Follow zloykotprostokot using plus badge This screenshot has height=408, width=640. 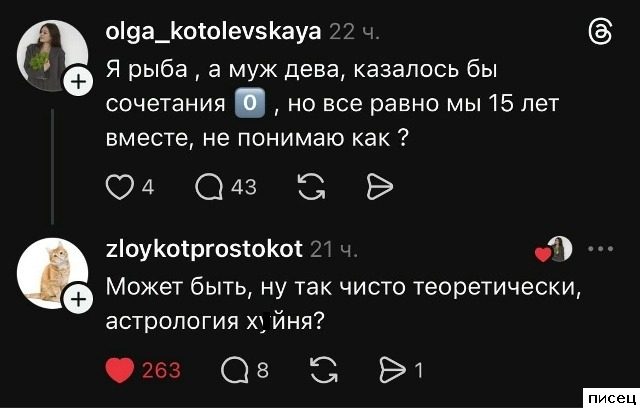(76, 296)
